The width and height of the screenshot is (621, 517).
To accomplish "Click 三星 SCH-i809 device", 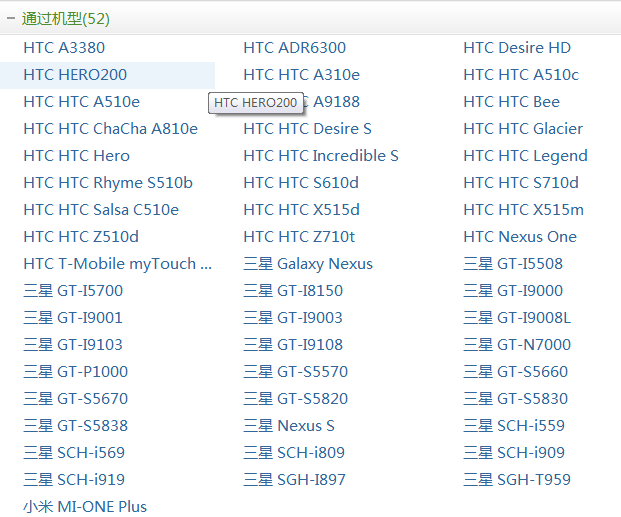I will click(x=294, y=452).
